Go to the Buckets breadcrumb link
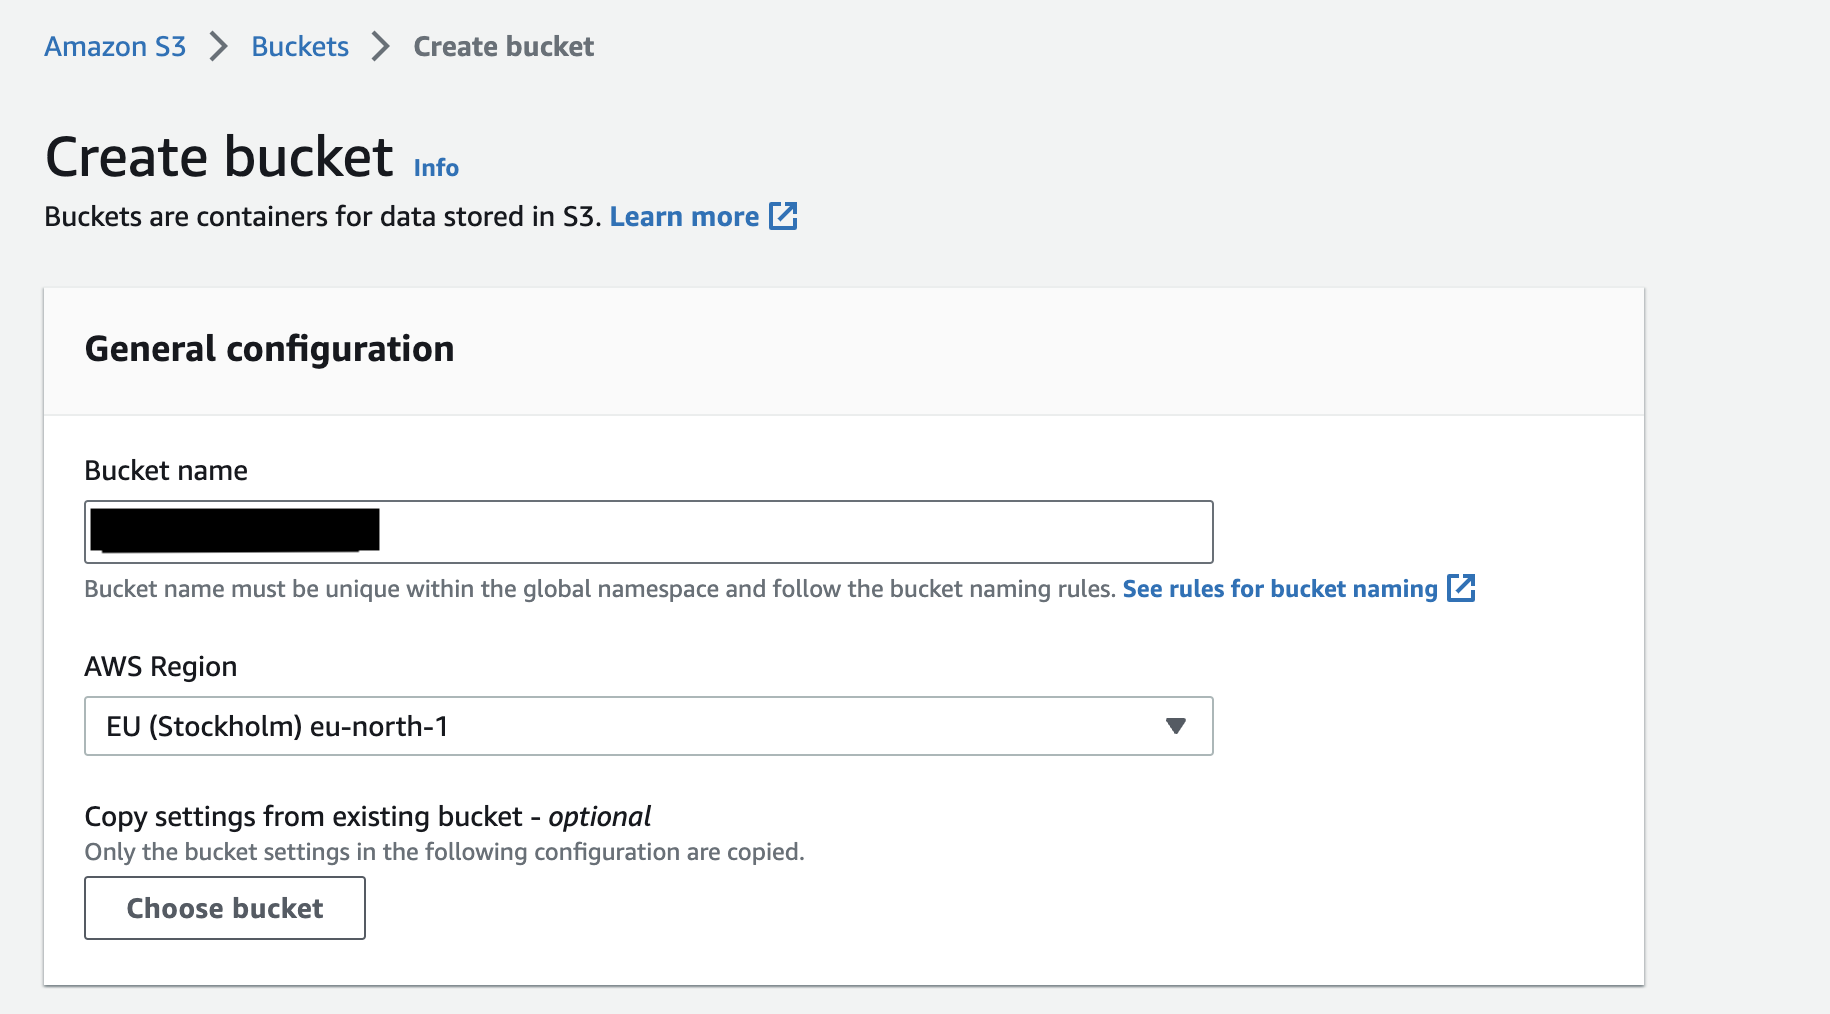The height and width of the screenshot is (1014, 1830). click(x=300, y=47)
